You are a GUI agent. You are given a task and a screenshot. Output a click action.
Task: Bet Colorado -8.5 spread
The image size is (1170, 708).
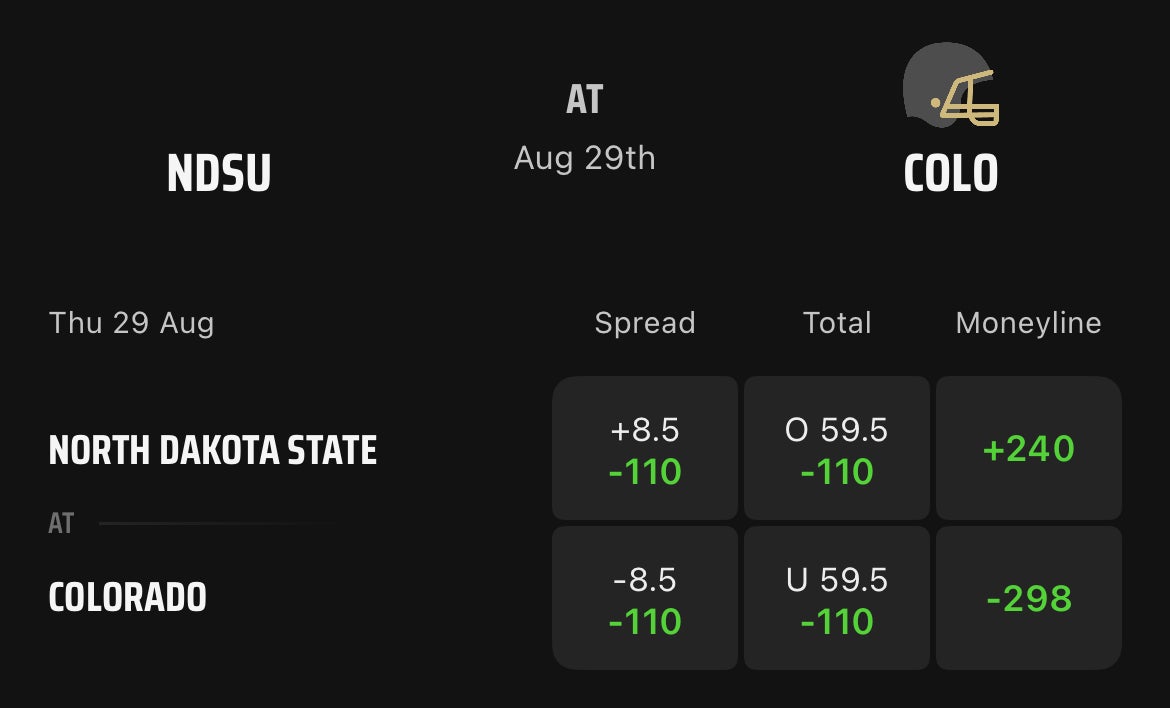coord(645,598)
